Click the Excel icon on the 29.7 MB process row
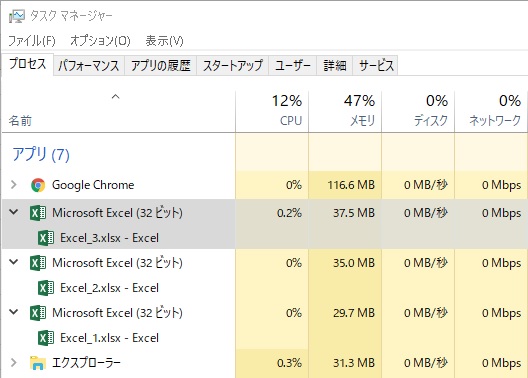 click(38, 313)
